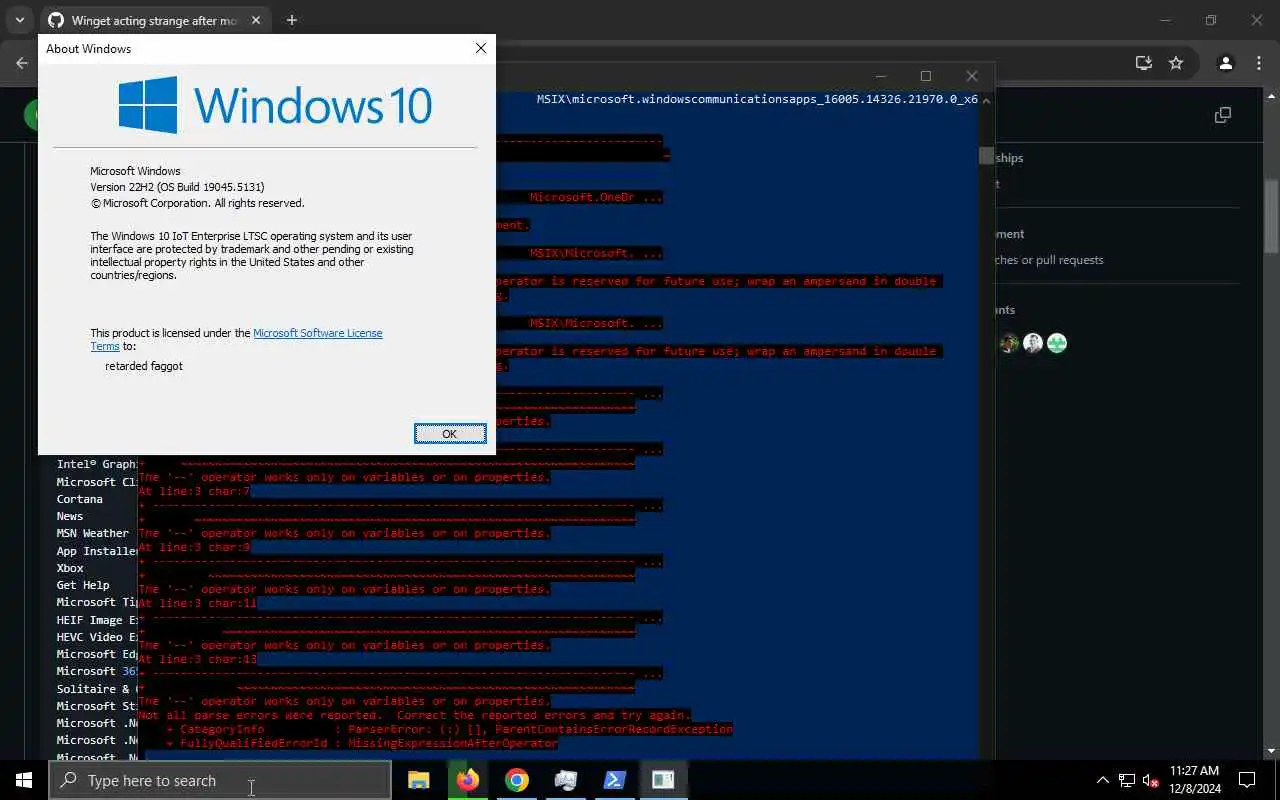
Task: Click the third green participant avatar
Action: 1057,343
